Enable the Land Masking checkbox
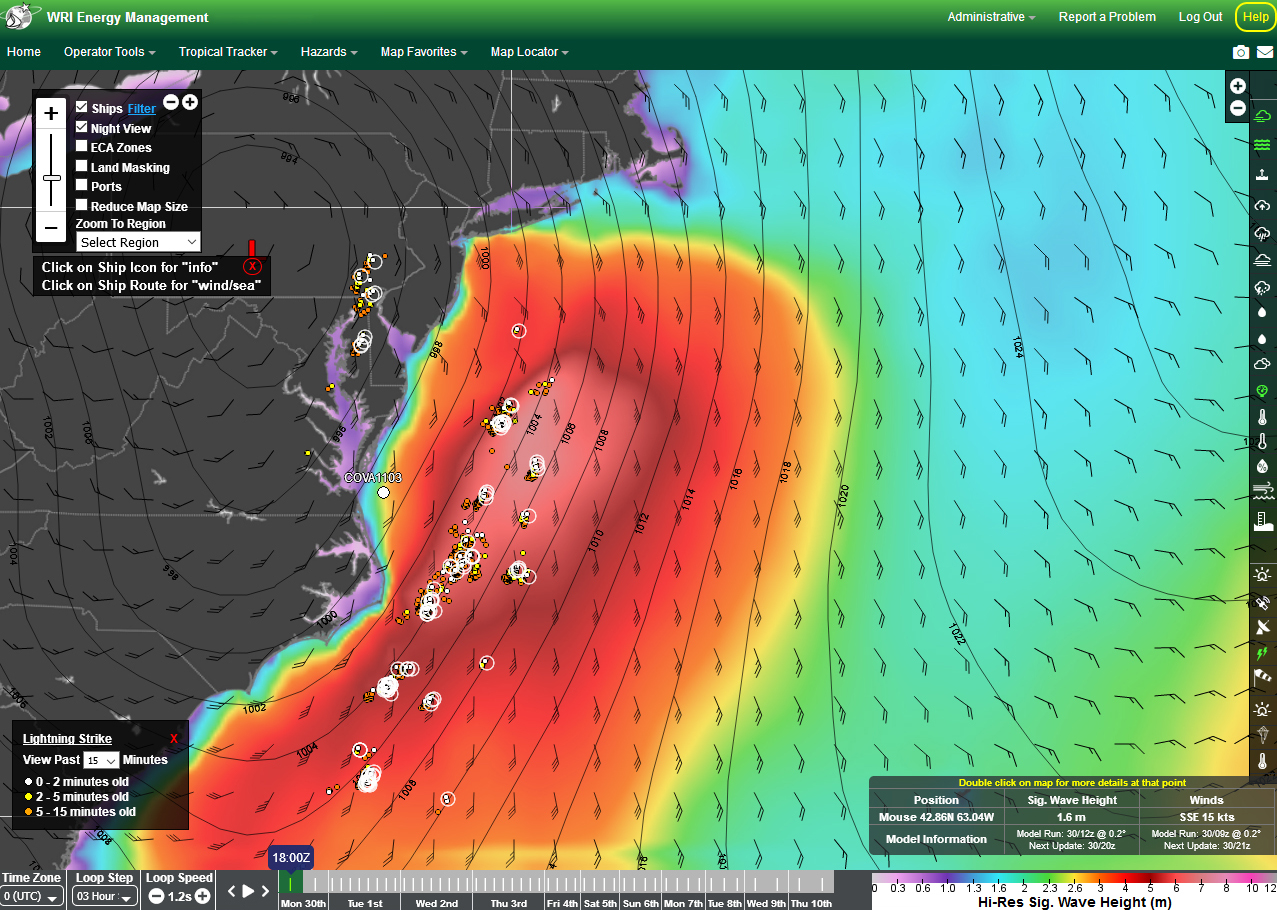The width and height of the screenshot is (1277, 910). tap(82, 166)
